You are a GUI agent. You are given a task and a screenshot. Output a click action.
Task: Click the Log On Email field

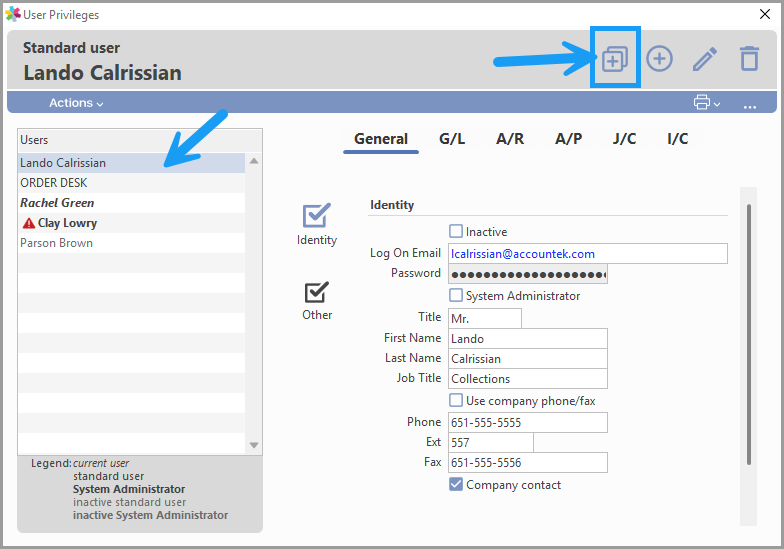pyautogui.click(x=588, y=254)
